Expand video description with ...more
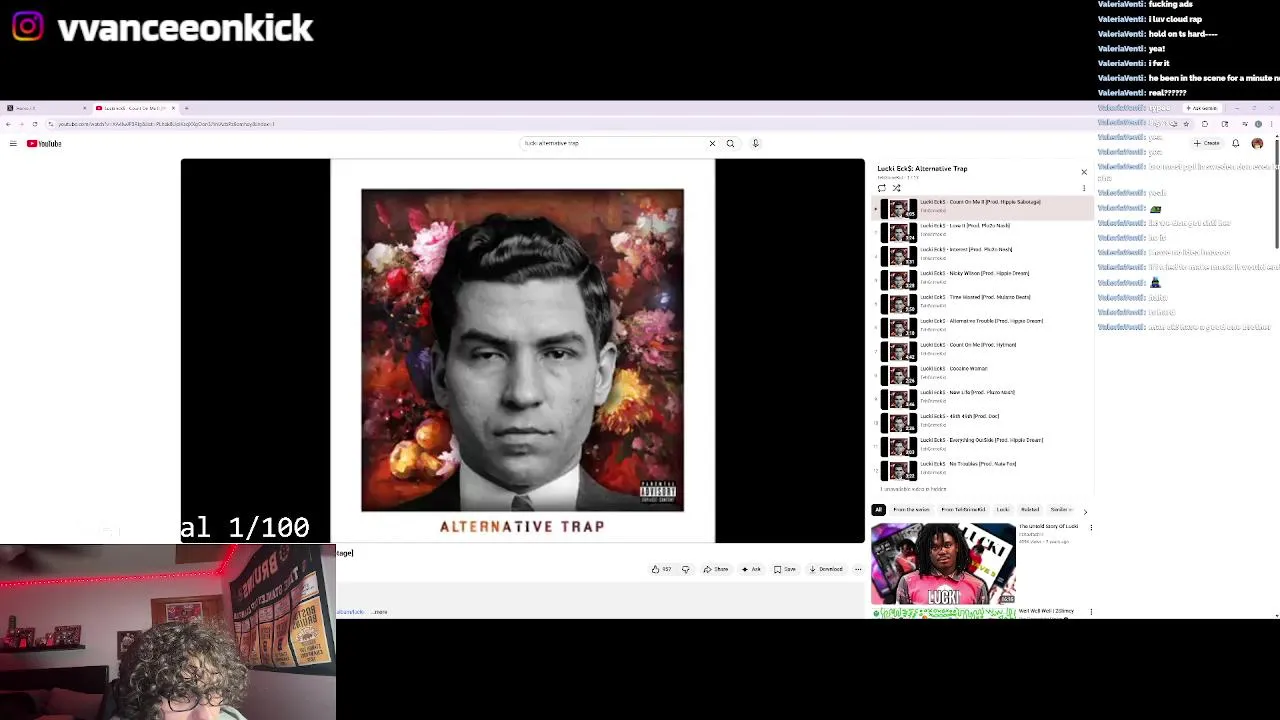Screen dimensions: 1280x720 (380, 612)
